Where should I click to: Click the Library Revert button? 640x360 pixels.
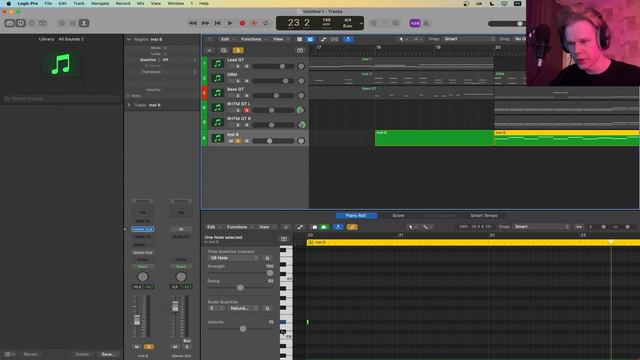pyautogui.click(x=30, y=354)
